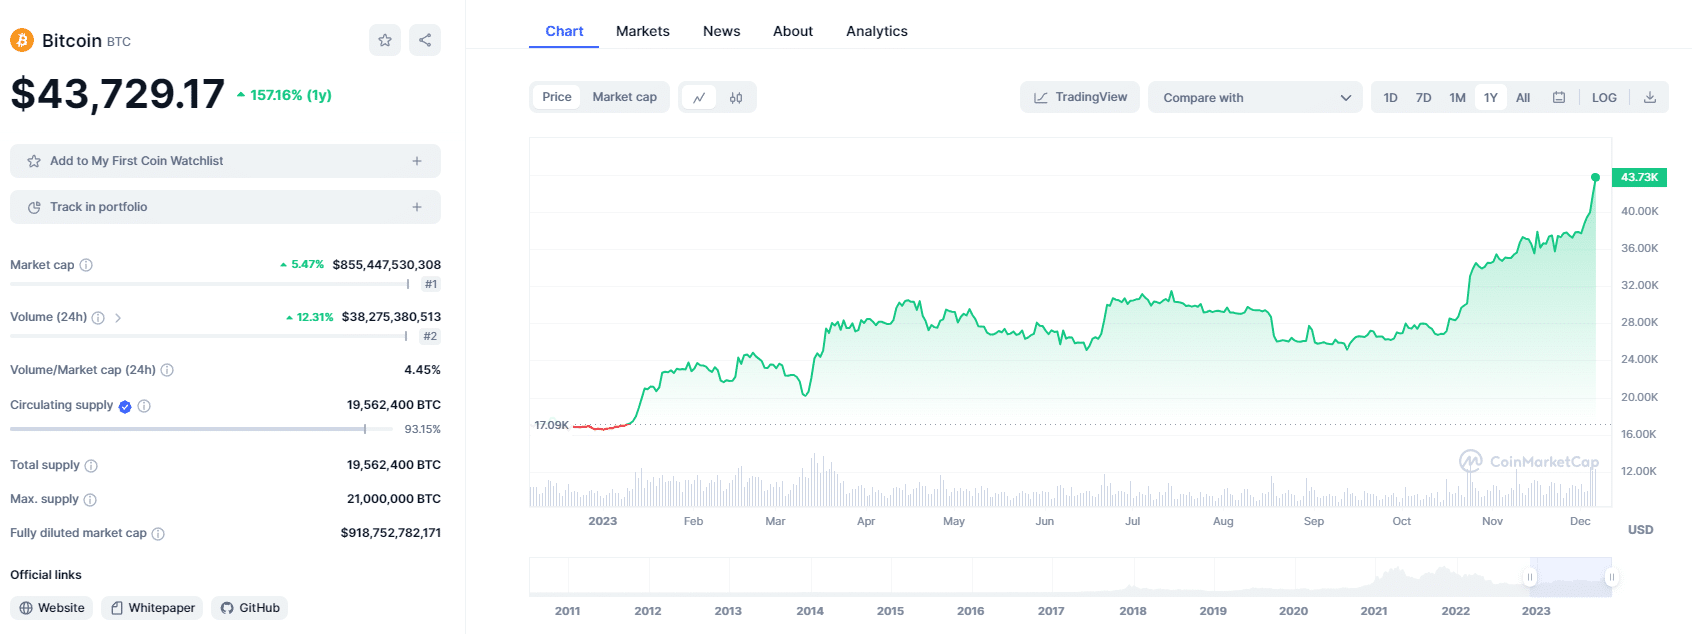Expand Volume (24h) details chevron
Screen dimensions: 1692x634
pos(118,318)
